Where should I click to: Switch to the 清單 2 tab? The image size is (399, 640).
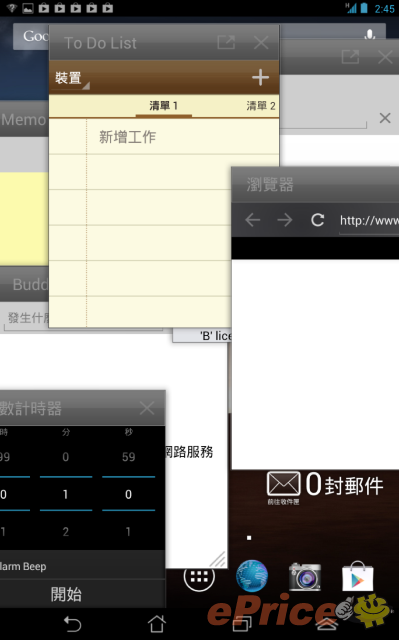tap(261, 106)
